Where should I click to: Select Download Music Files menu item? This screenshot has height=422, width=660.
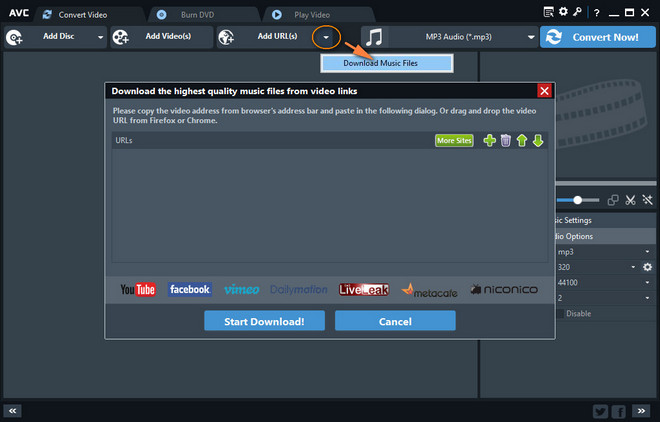click(386, 63)
